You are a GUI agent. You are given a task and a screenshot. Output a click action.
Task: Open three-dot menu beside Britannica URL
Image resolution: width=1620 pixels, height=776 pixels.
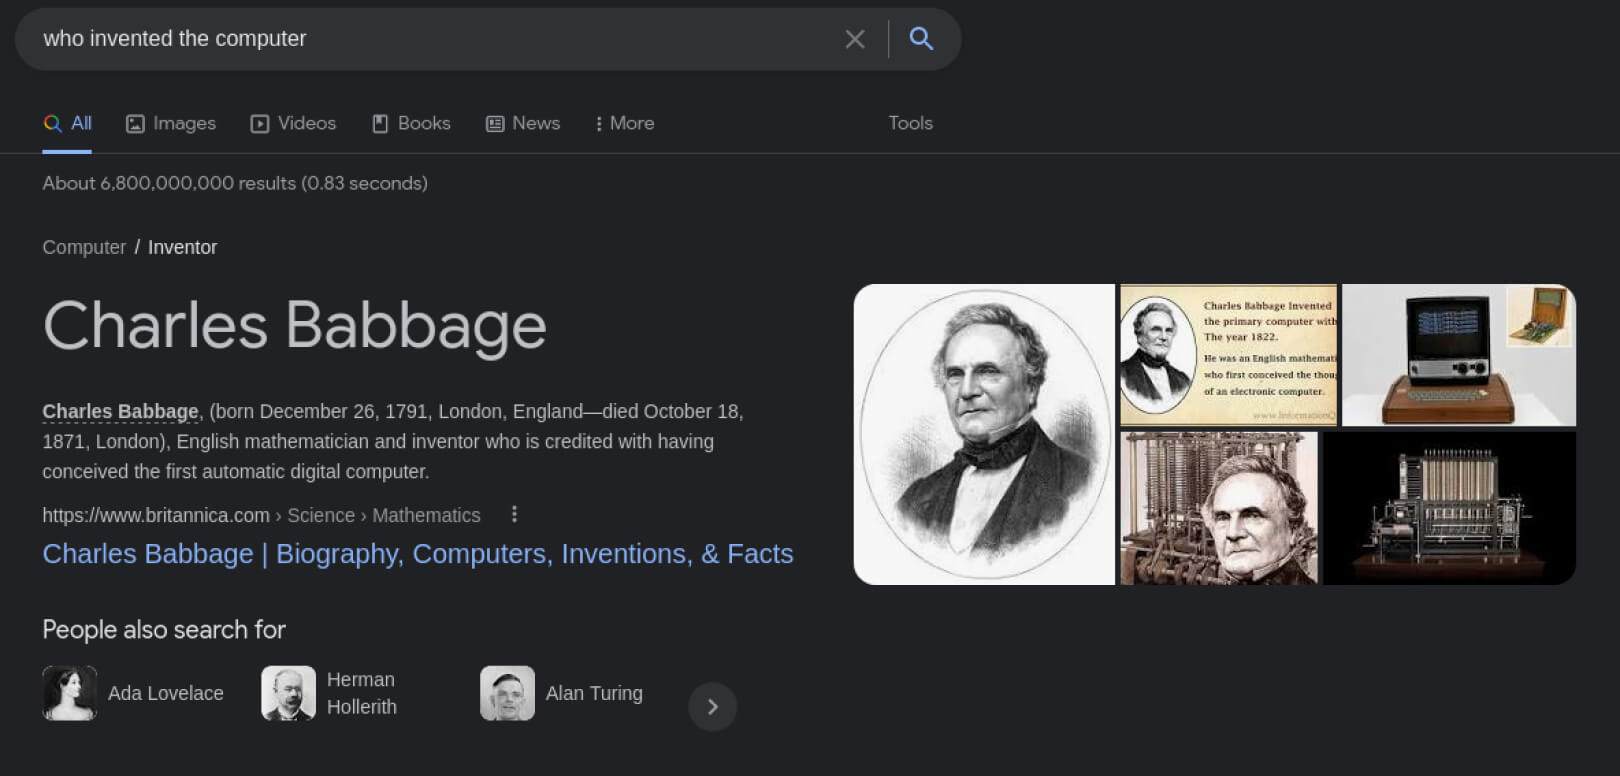coord(514,514)
